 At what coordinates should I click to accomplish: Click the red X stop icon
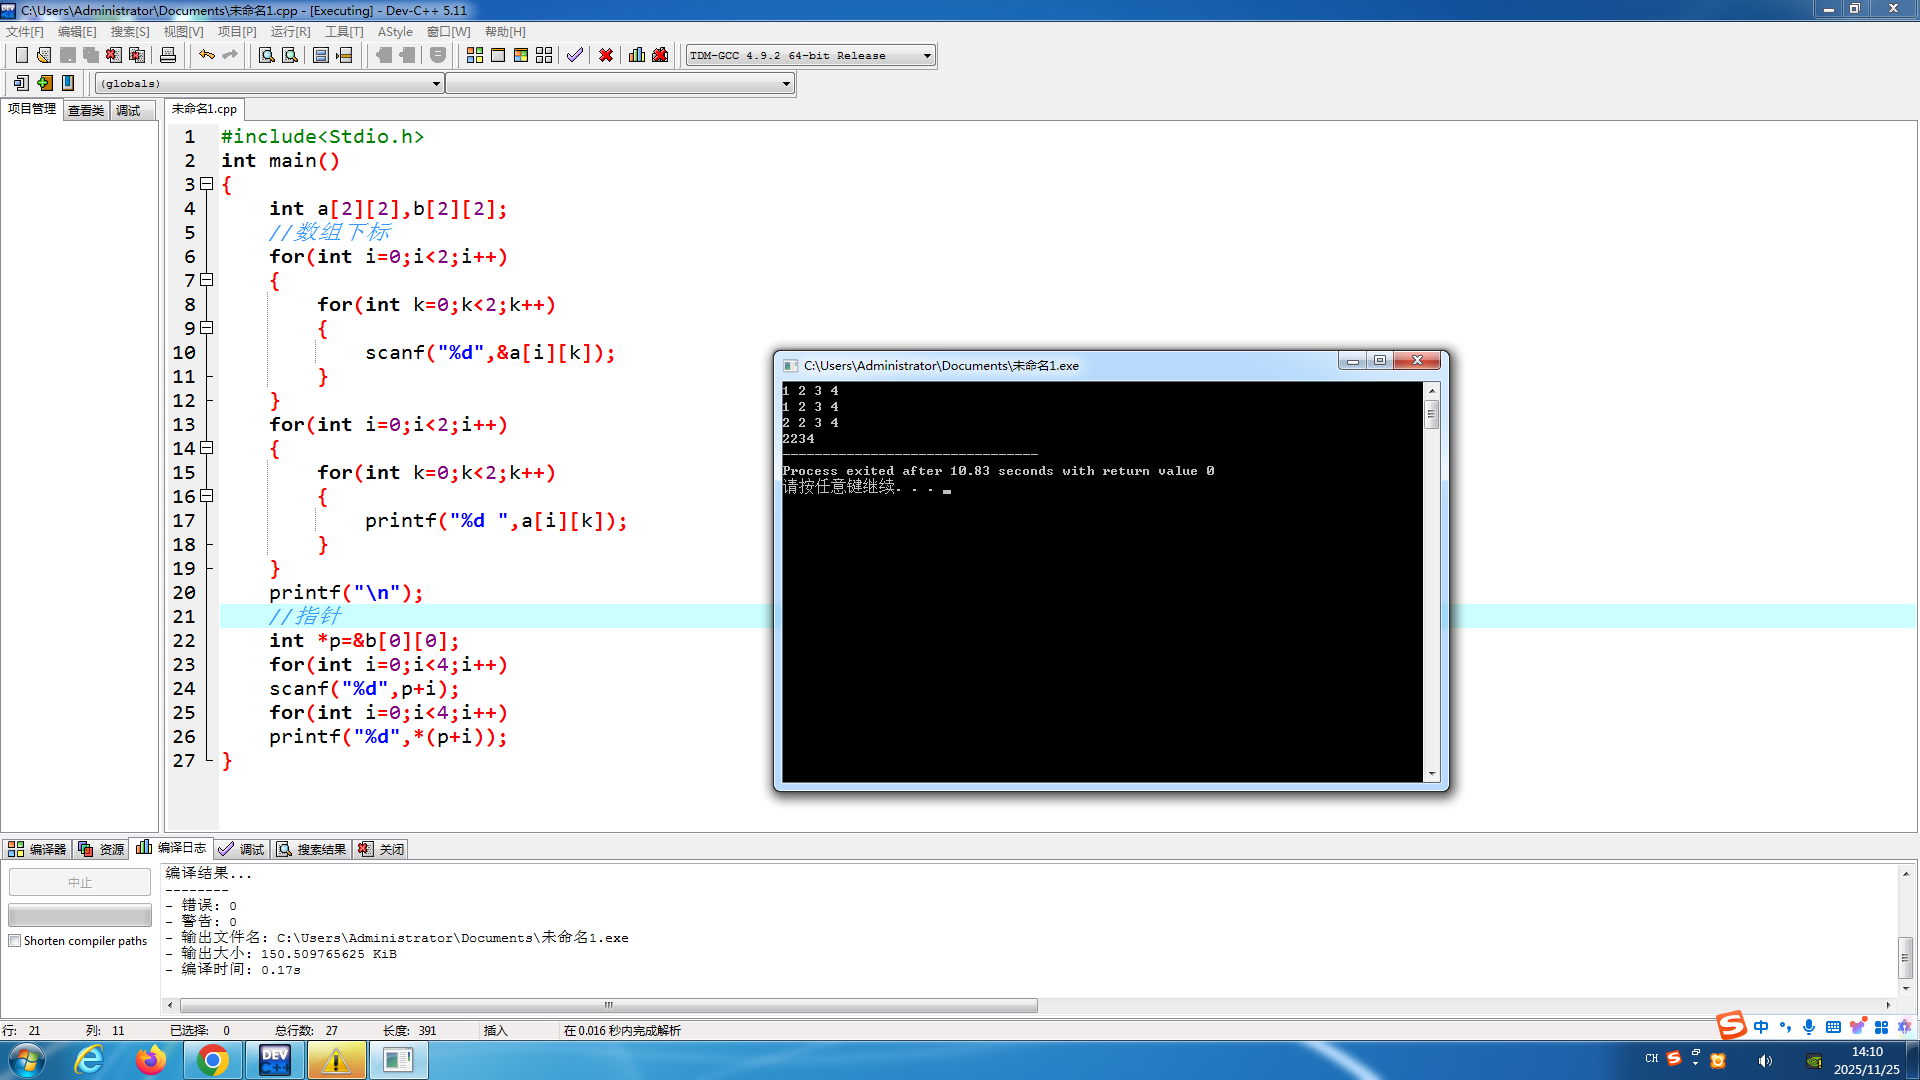[606, 55]
